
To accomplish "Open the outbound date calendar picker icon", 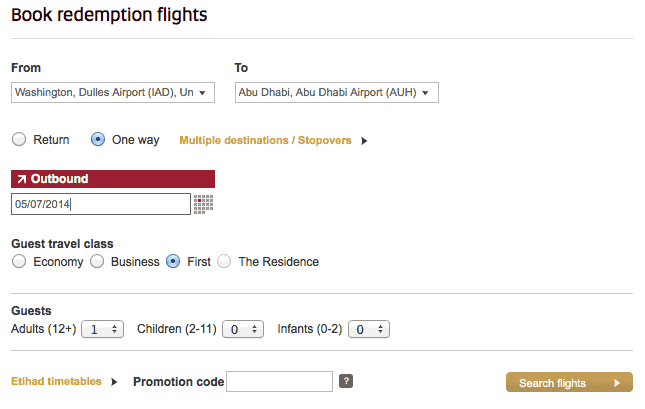I will pyautogui.click(x=204, y=204).
